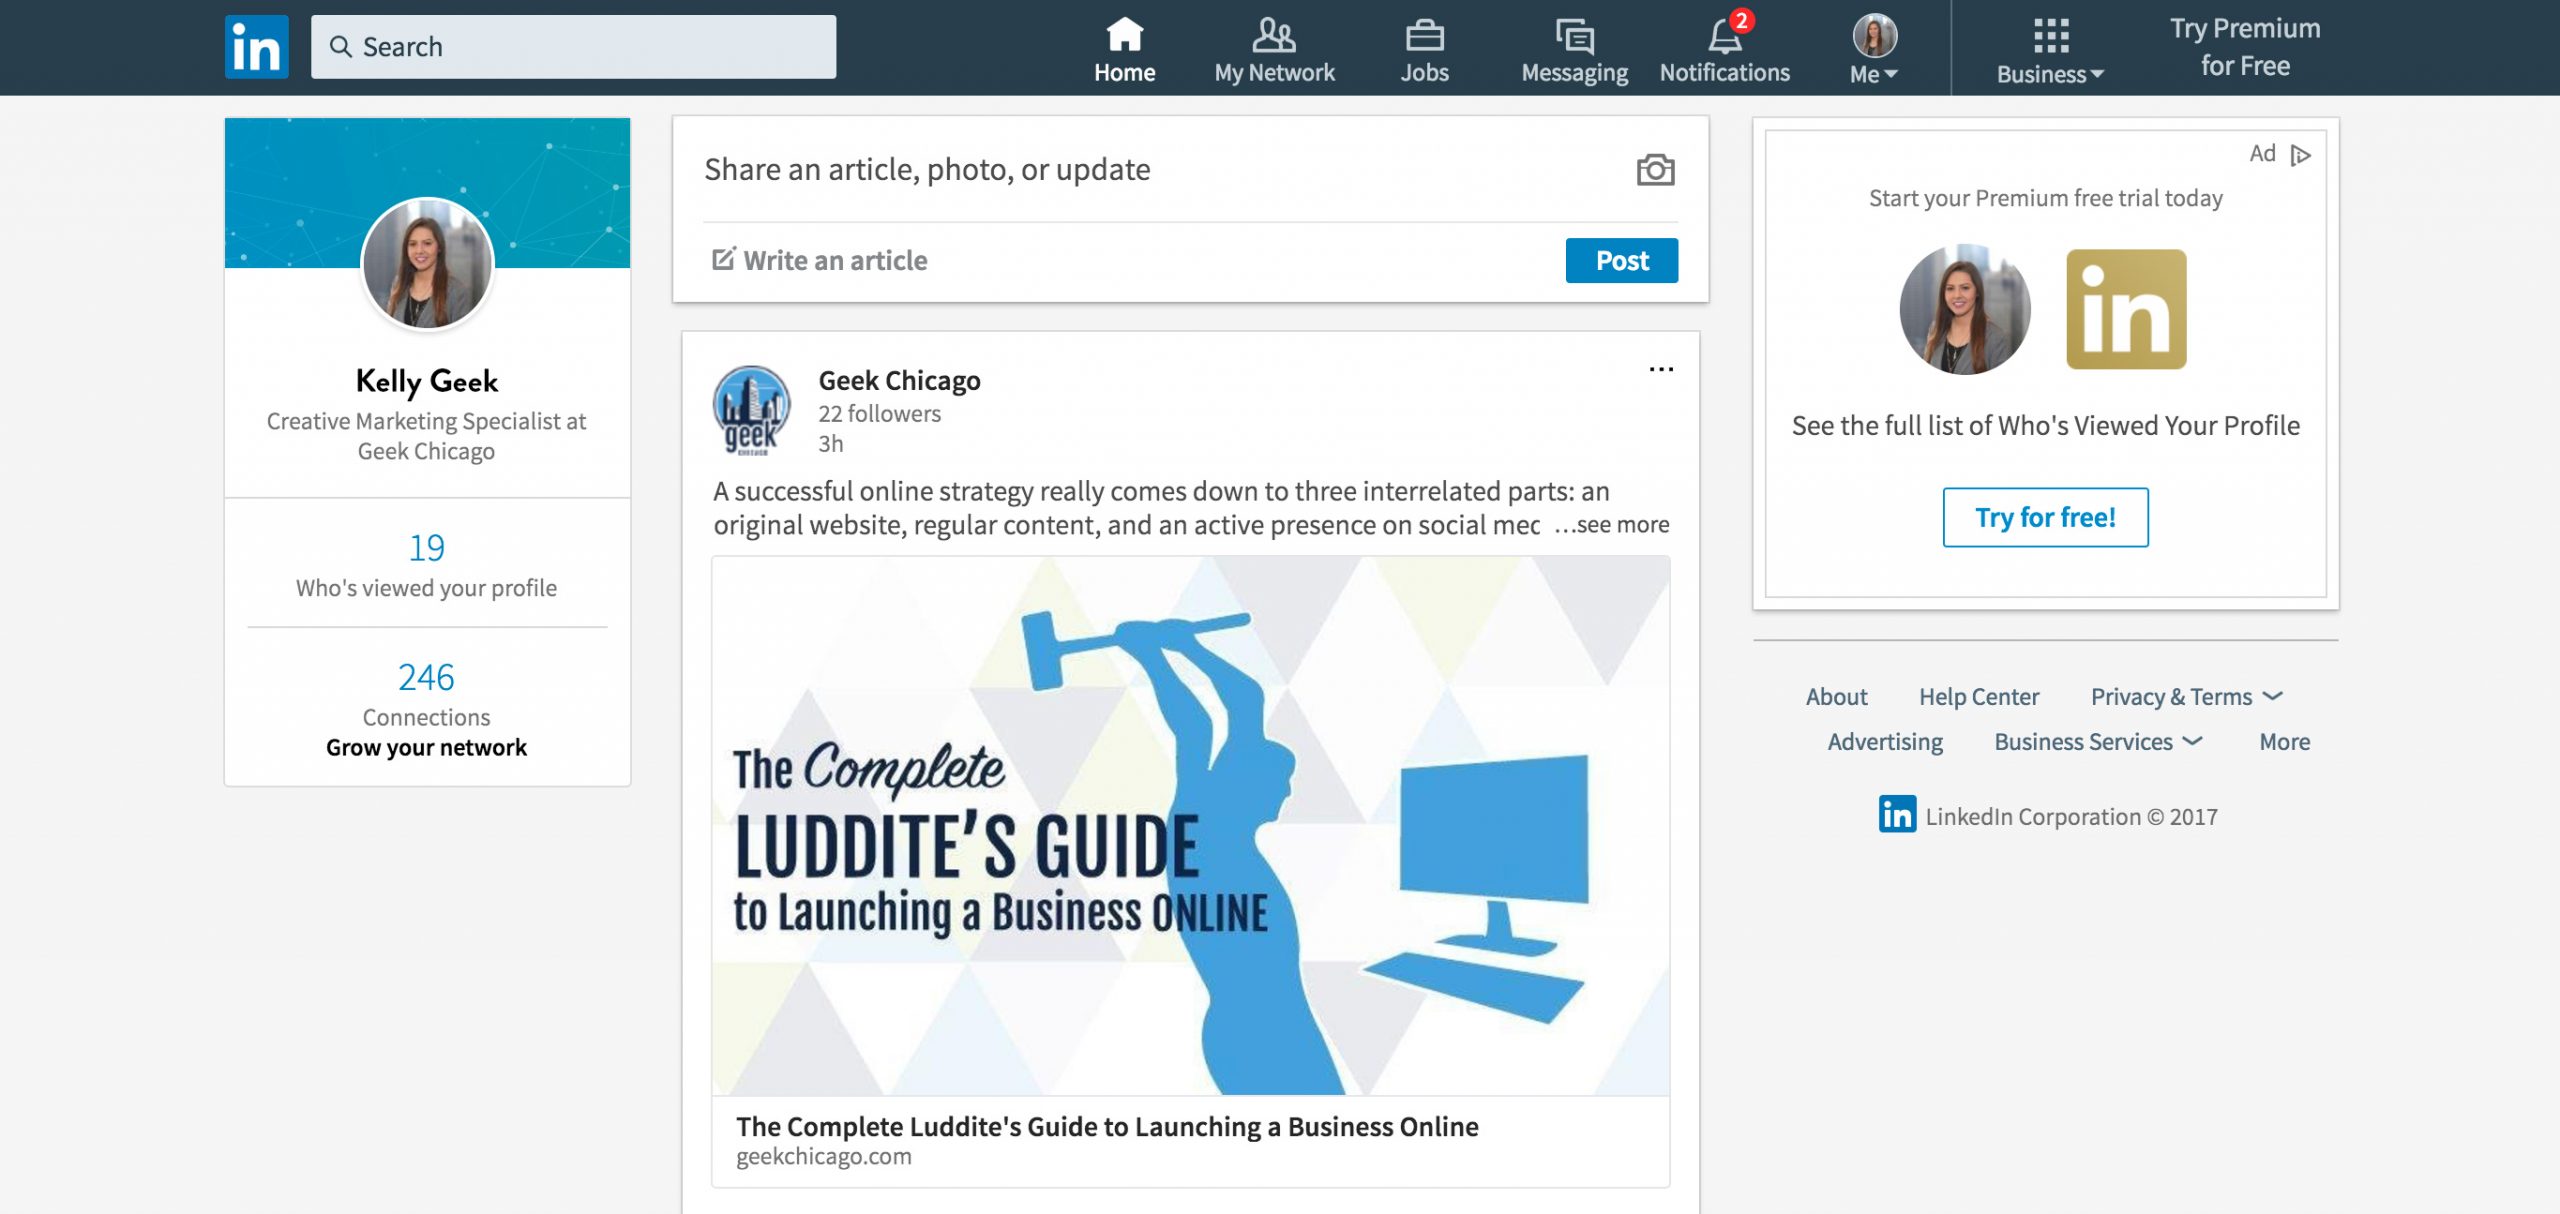Screen dimensions: 2560x1214
Task: Open the Messaging chat icon
Action: tap(1574, 37)
